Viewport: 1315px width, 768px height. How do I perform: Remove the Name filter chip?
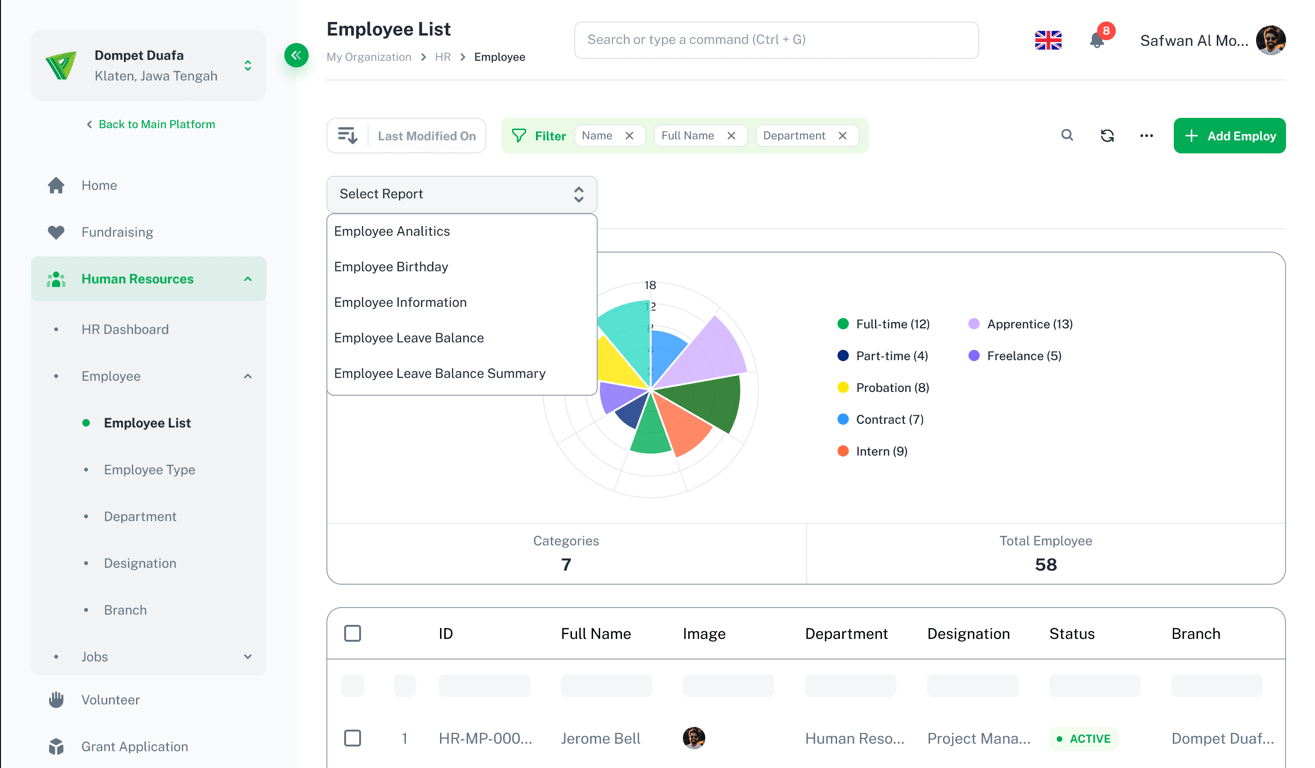click(x=629, y=136)
